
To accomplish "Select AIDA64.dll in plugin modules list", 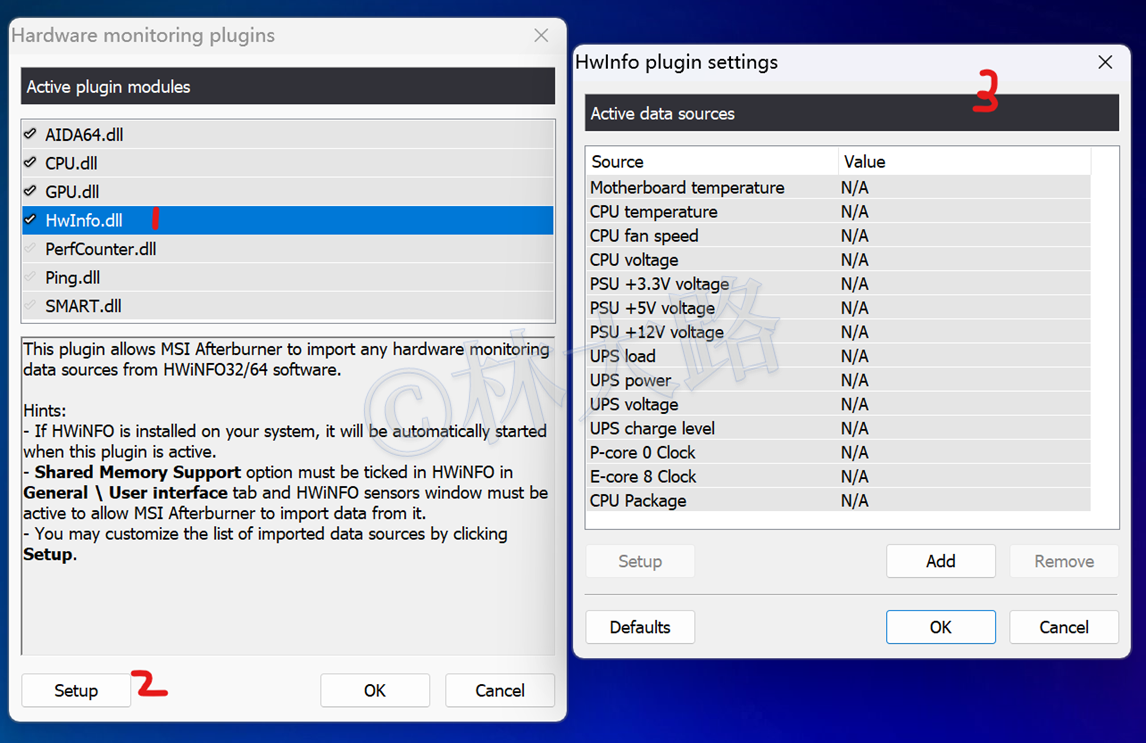I will click(x=287, y=134).
